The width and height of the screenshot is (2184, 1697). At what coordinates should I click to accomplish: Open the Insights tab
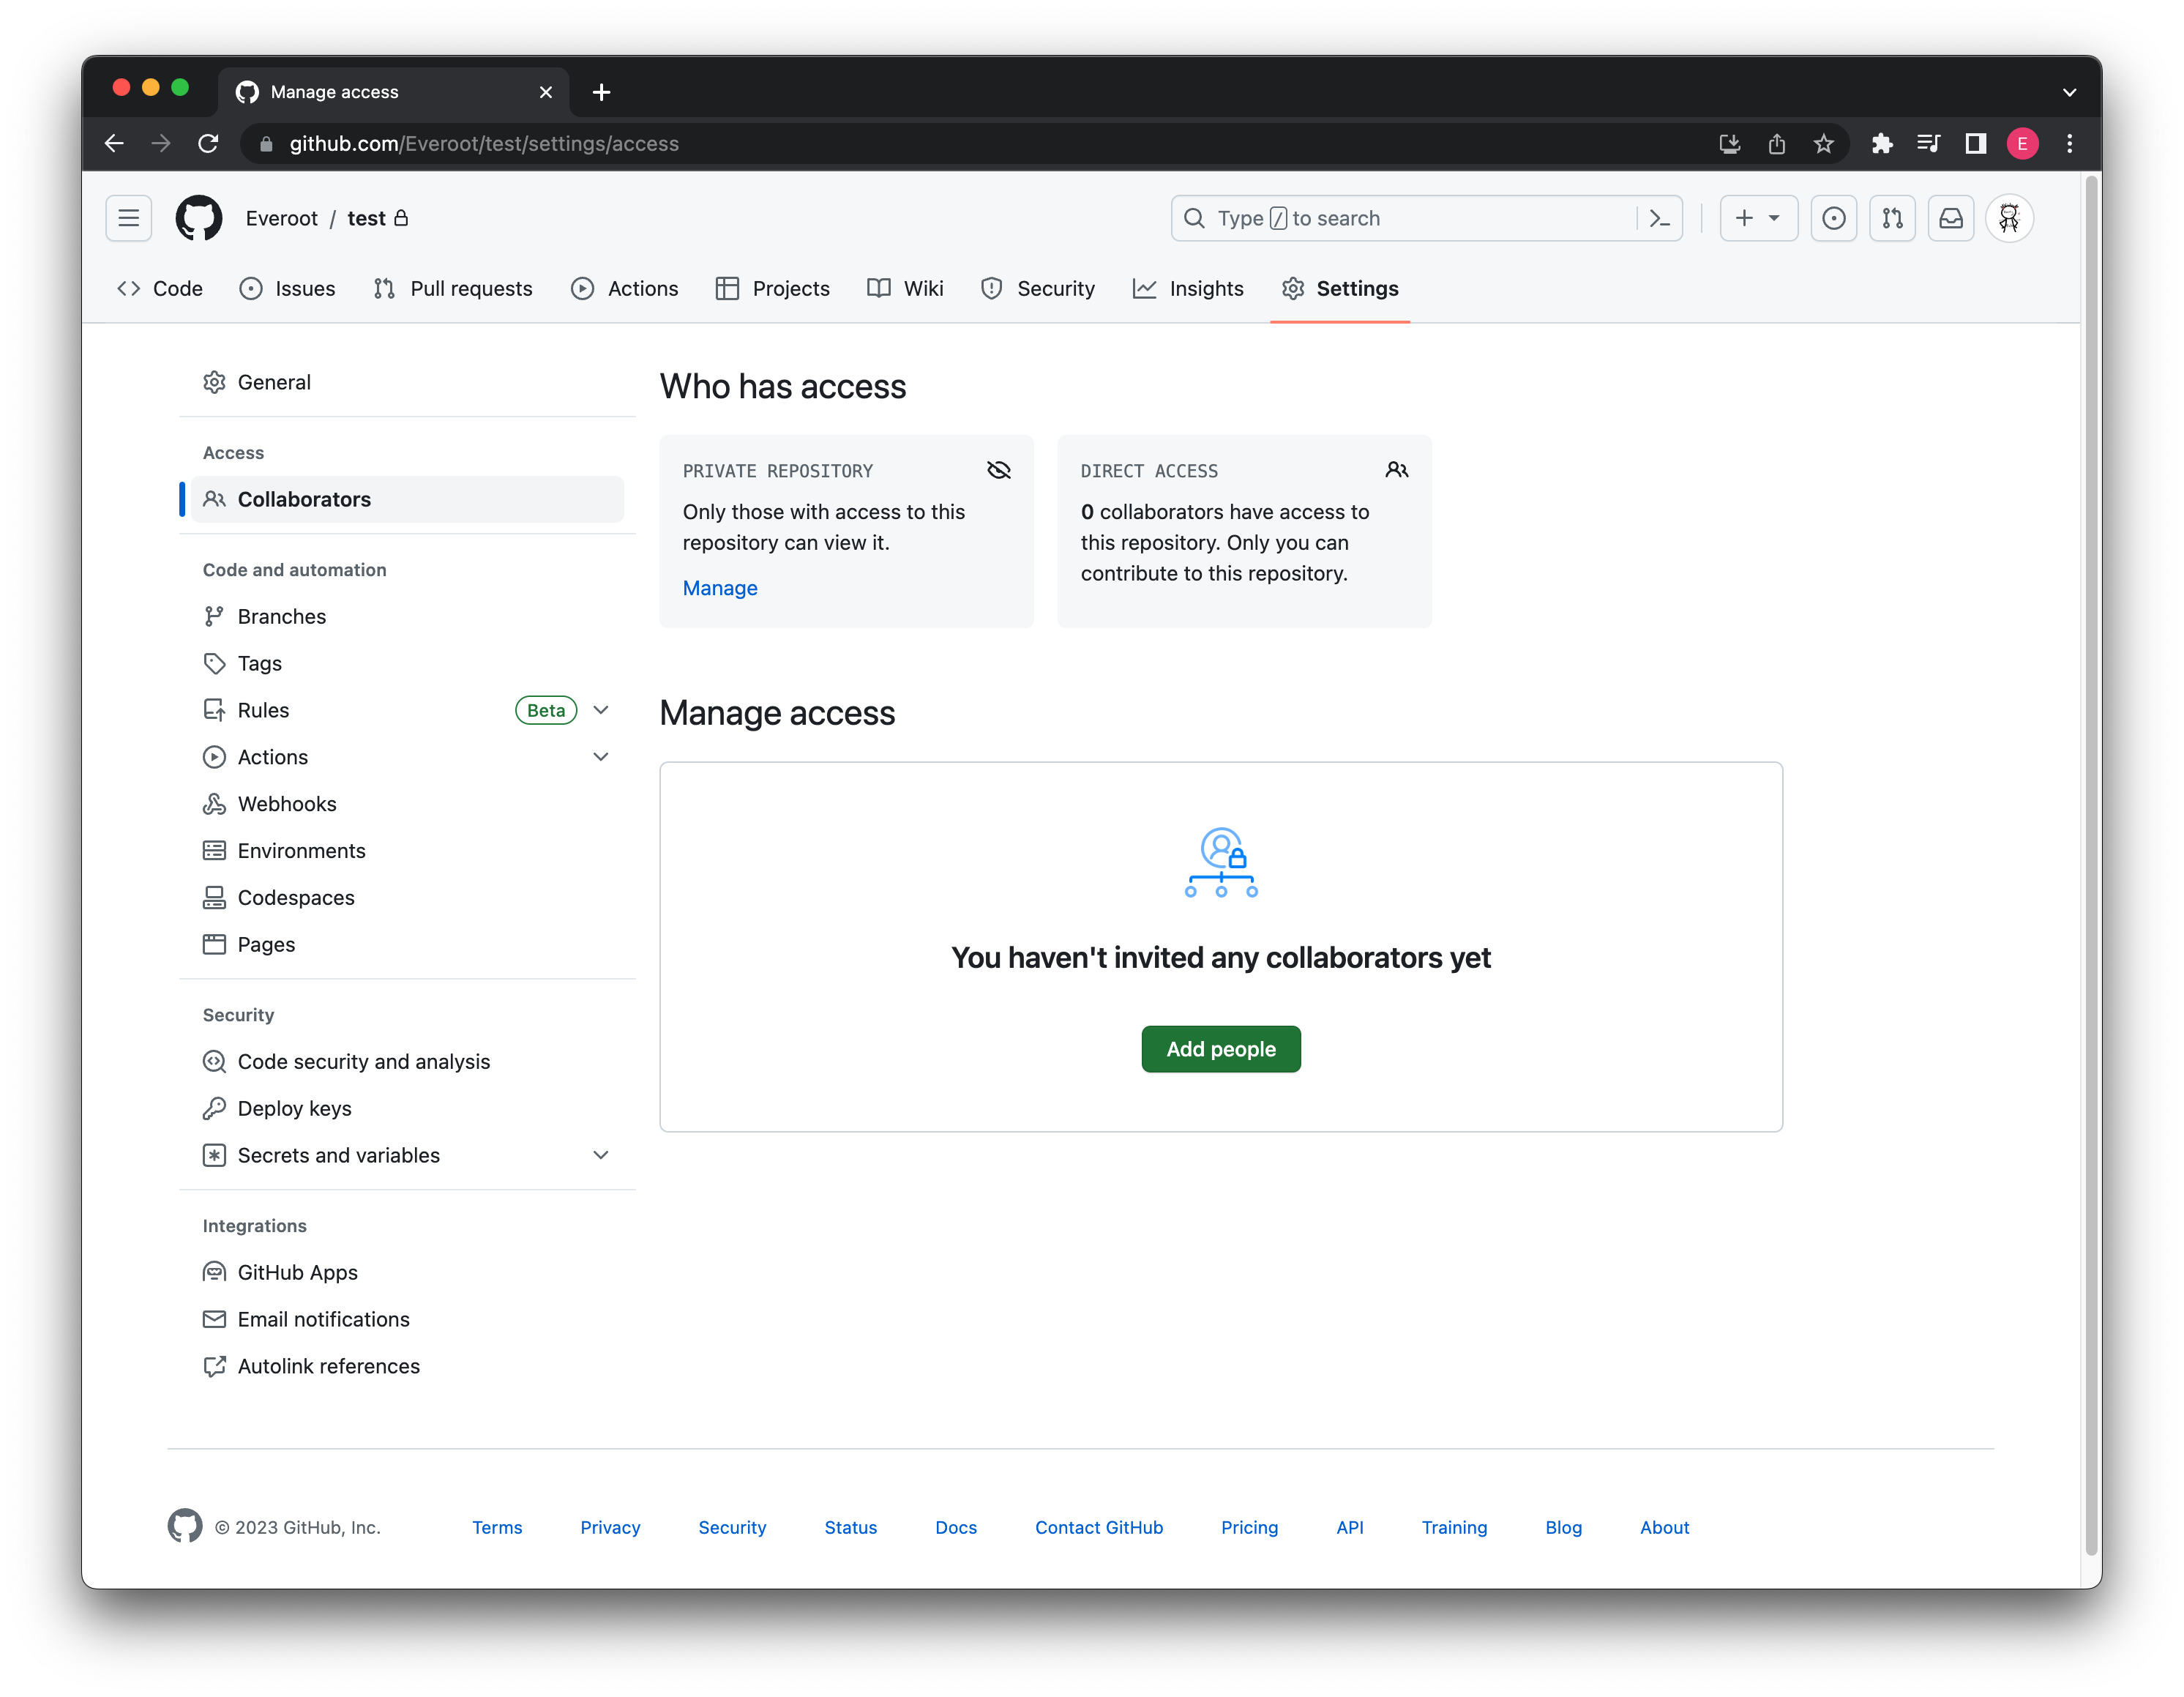[1188, 288]
